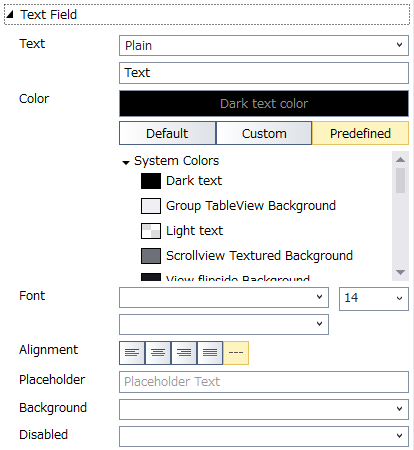The width and height of the screenshot is (414, 450).
Task: Select the Default color tab
Action: coord(167,133)
